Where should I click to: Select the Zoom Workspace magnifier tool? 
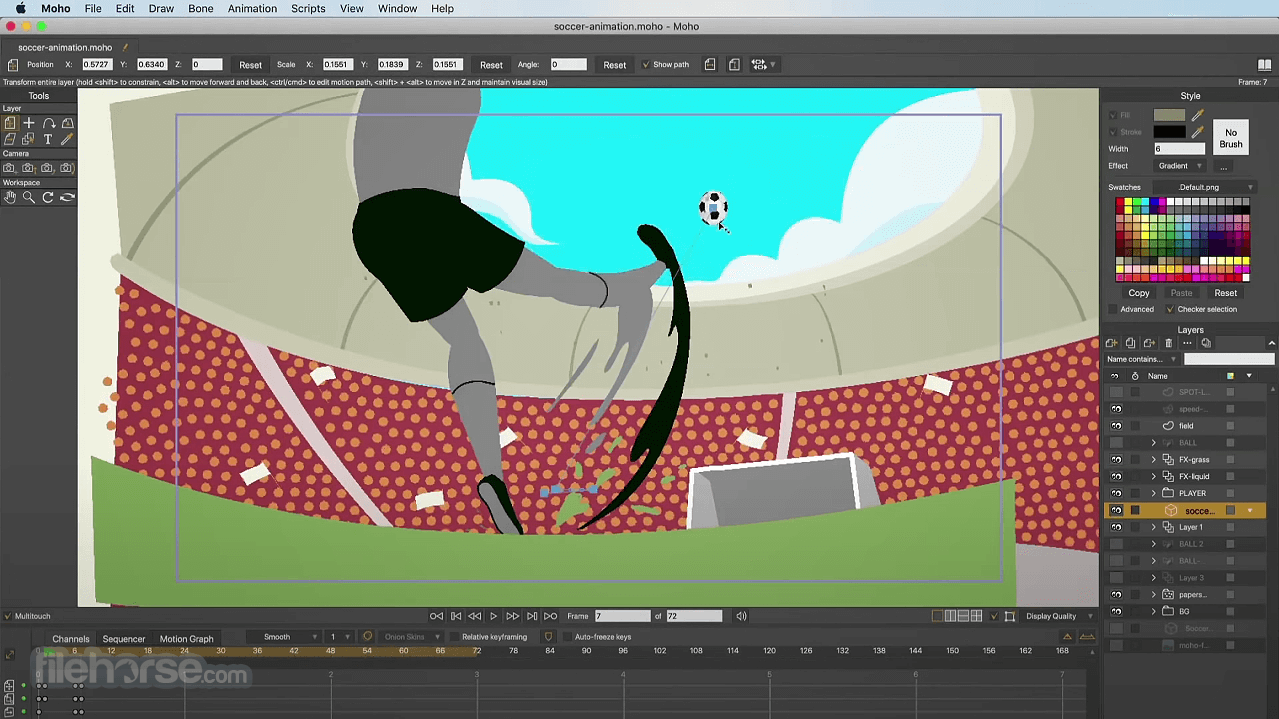(29, 197)
